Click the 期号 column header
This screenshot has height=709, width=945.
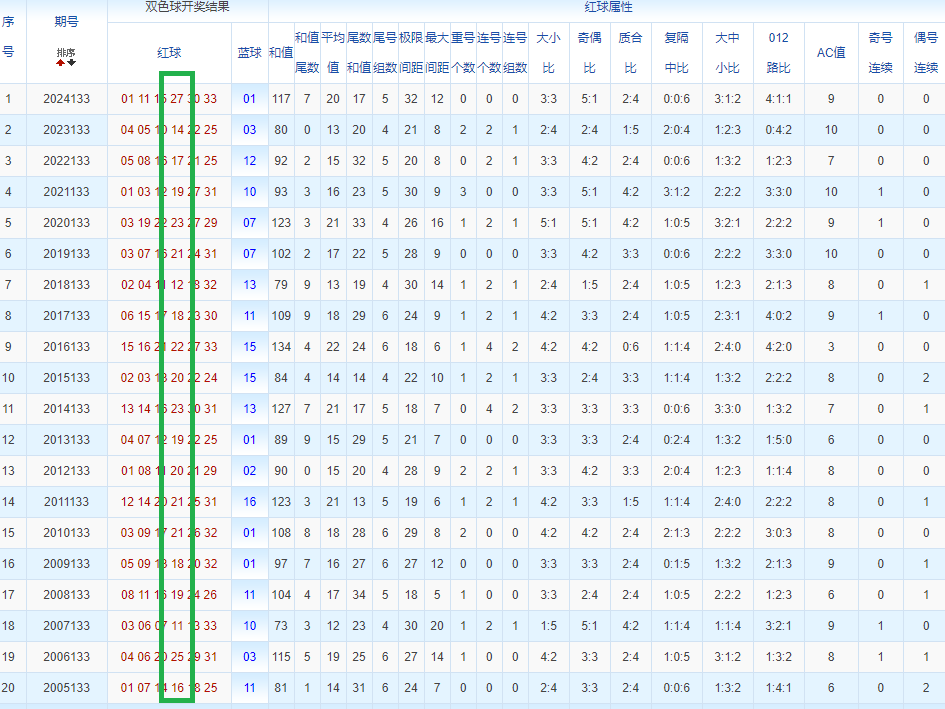click(66, 22)
